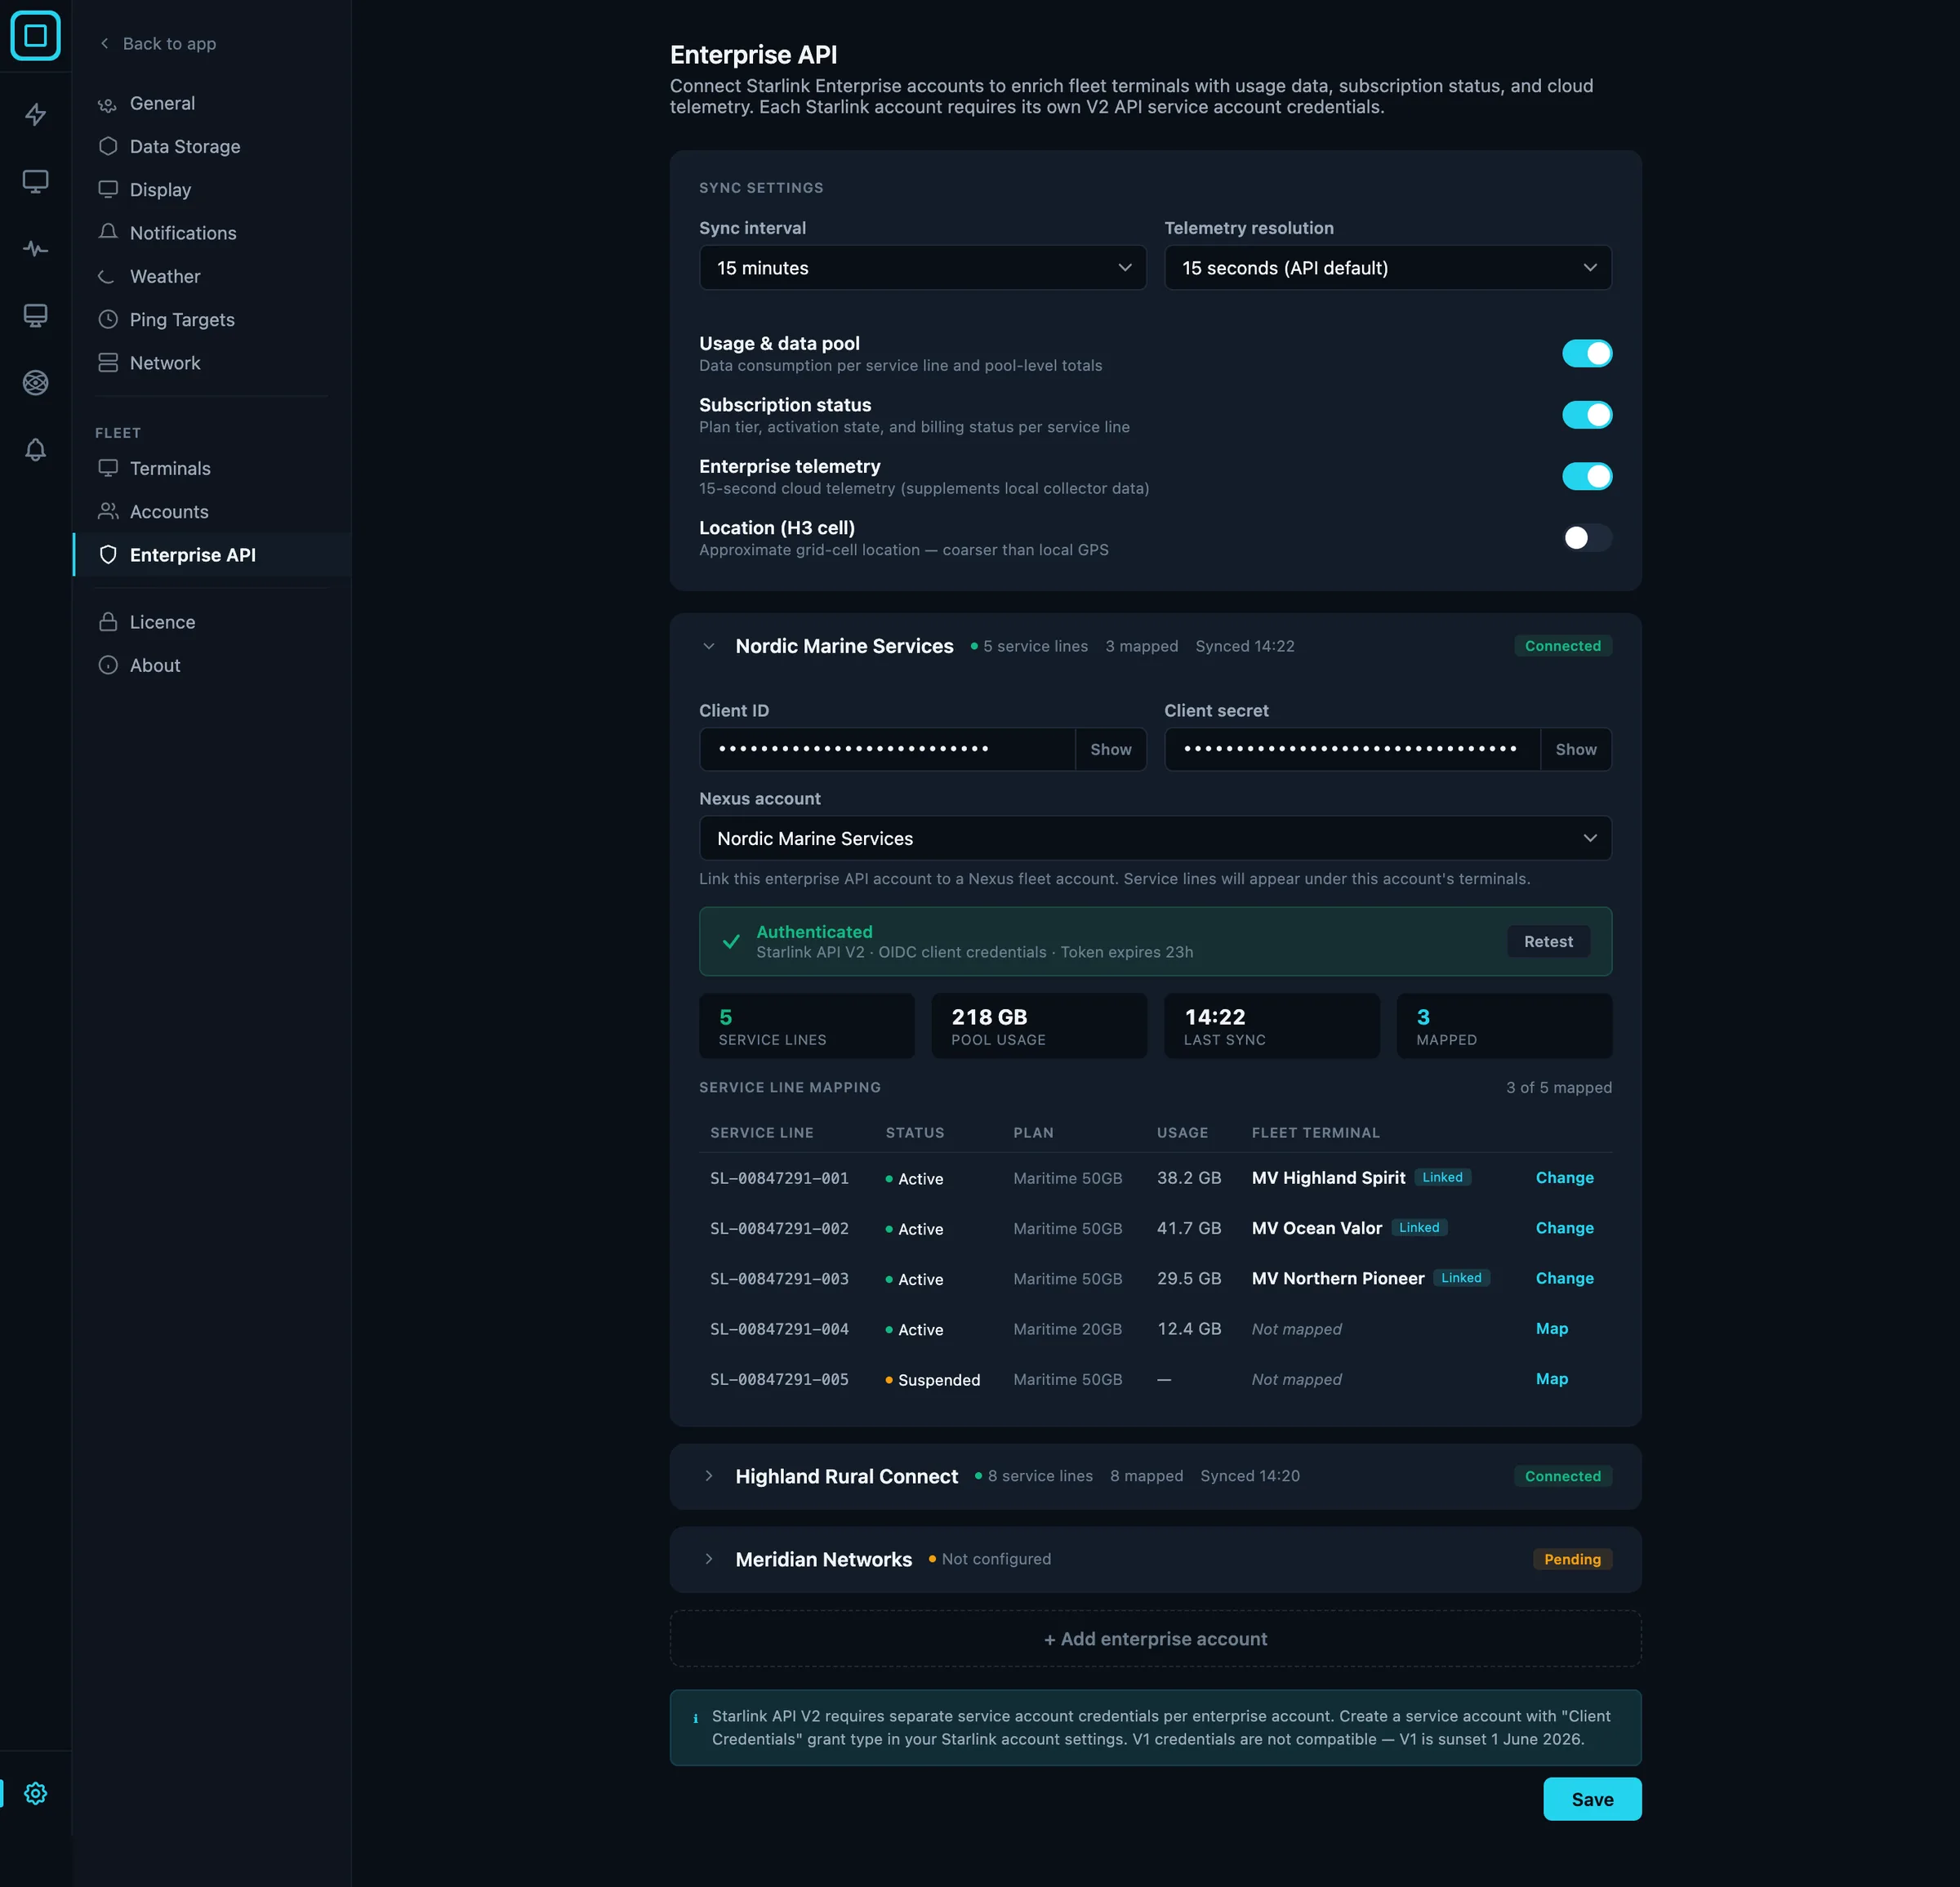This screenshot has height=1887, width=1960.
Task: Click the Terminals monitor icon
Action: click(108, 468)
